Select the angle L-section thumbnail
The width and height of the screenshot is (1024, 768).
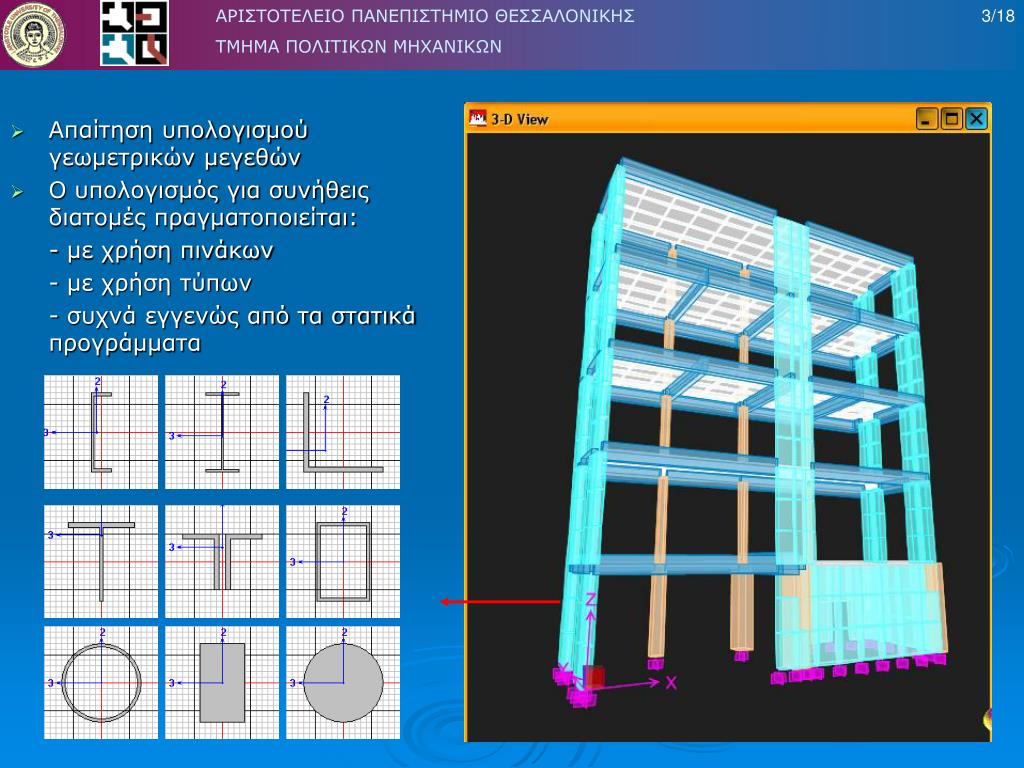tap(343, 432)
